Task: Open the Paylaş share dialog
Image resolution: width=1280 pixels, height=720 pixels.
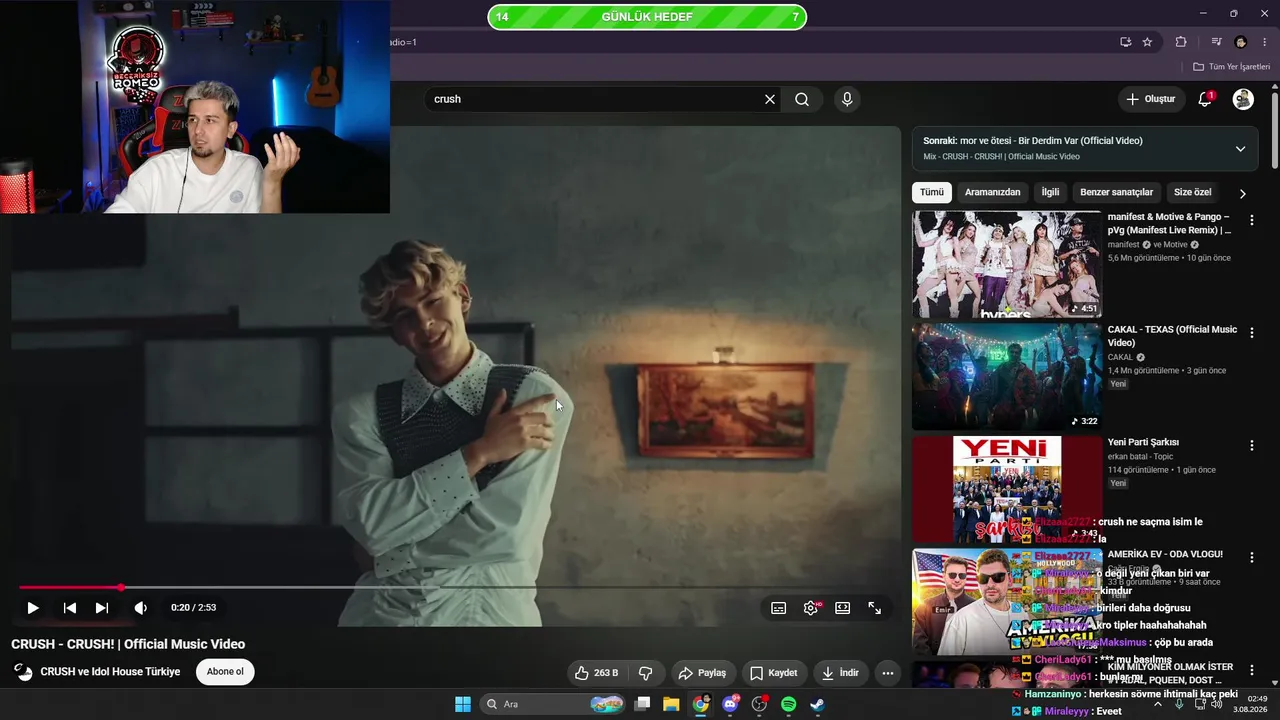Action: (x=702, y=673)
